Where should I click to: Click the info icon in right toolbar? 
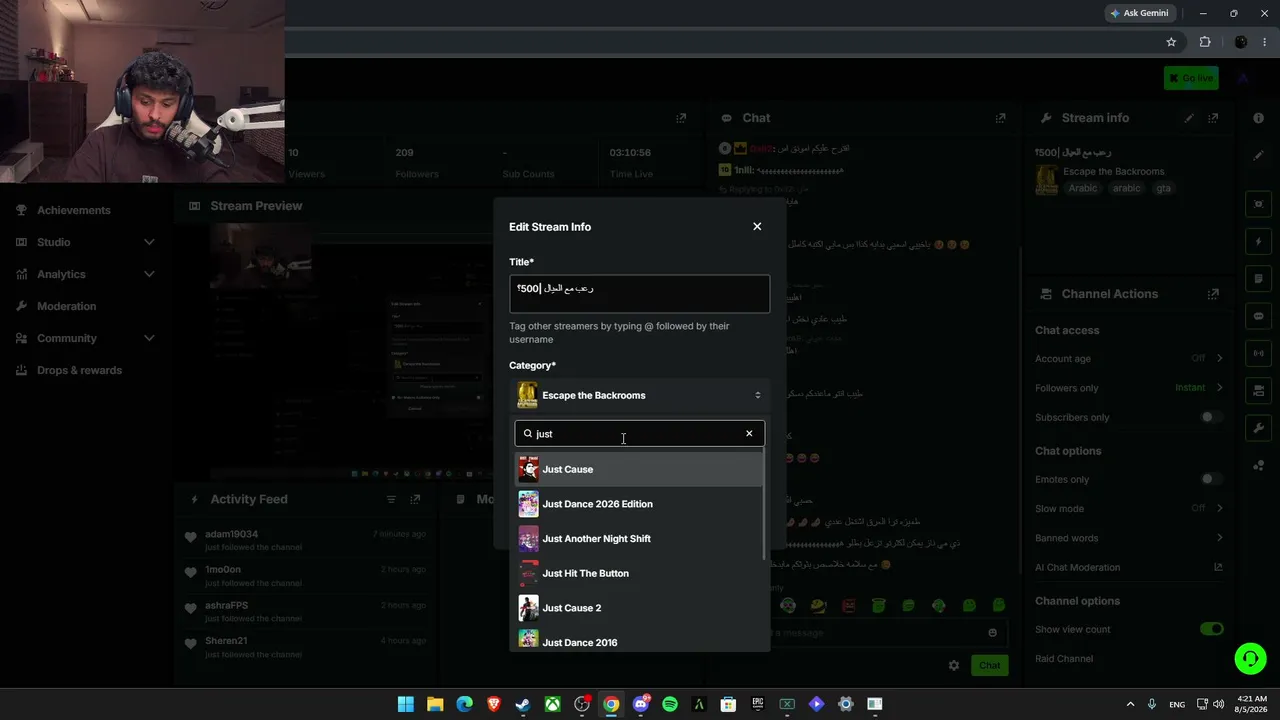[1258, 118]
